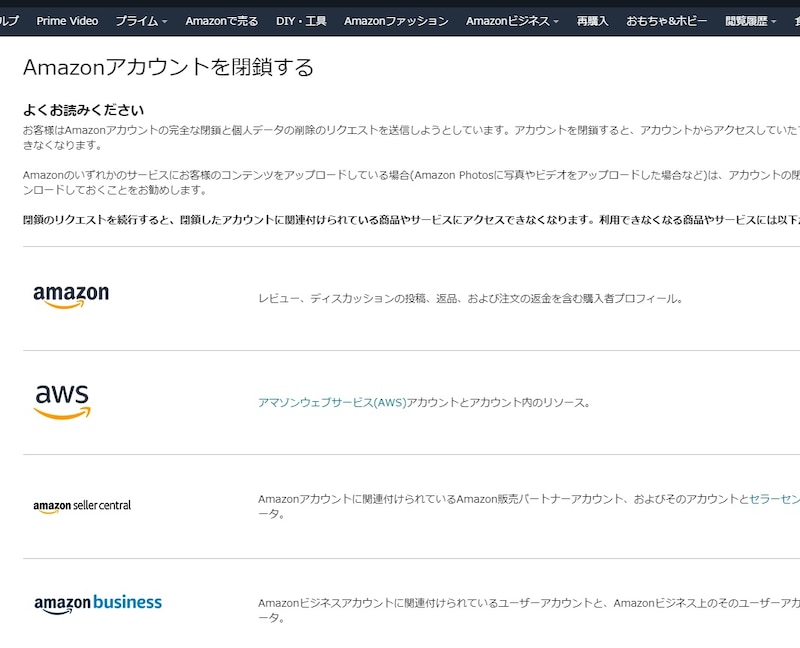Go to DIY・工具 category
The width and height of the screenshot is (800, 648).
(301, 21)
